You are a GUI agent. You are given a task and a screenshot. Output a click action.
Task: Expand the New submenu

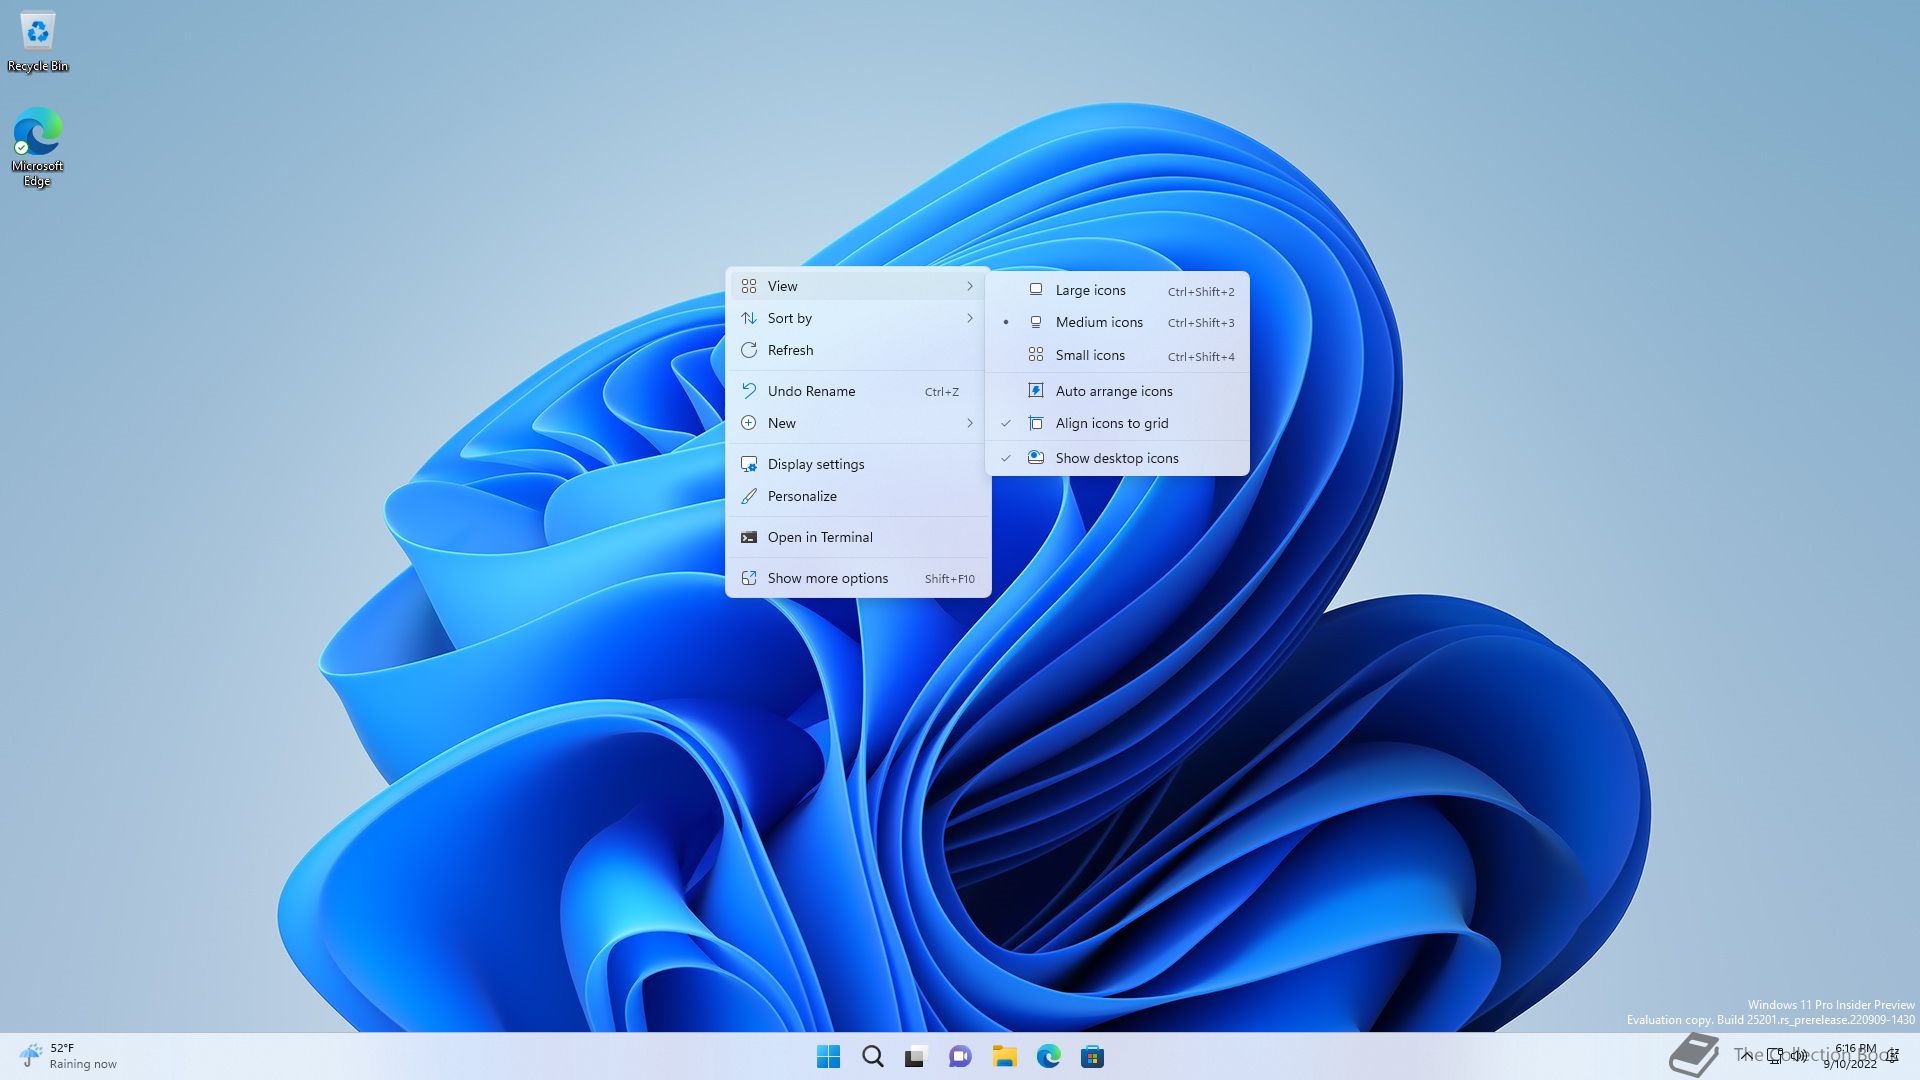[x=858, y=423]
